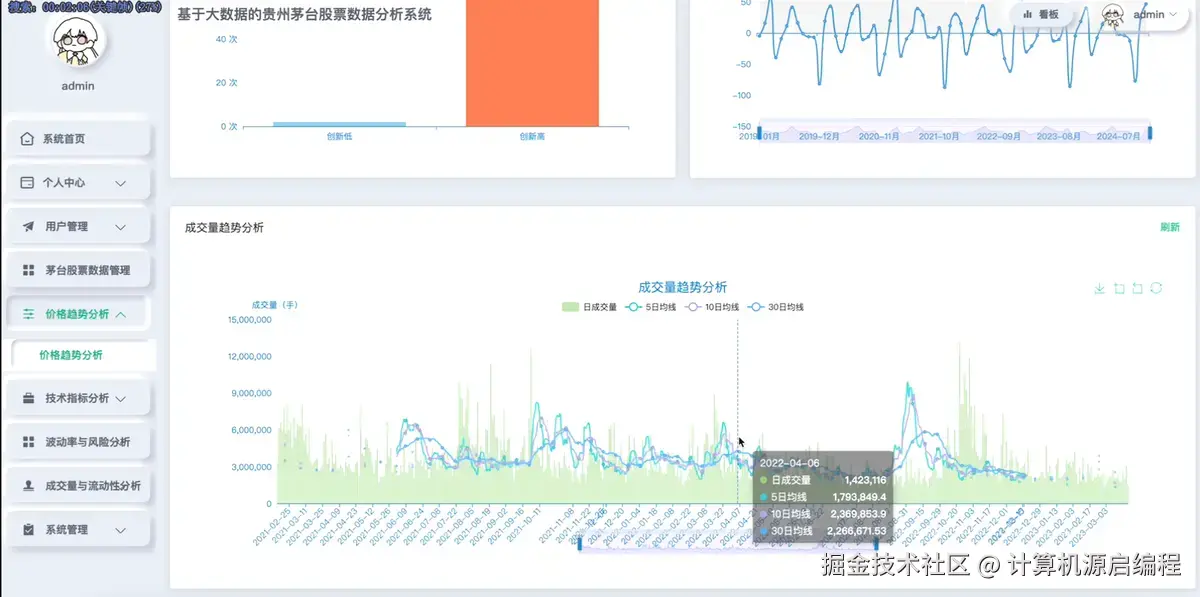Click the home icon beside 系统首页
Image resolution: width=1200 pixels, height=597 pixels.
click(27, 139)
